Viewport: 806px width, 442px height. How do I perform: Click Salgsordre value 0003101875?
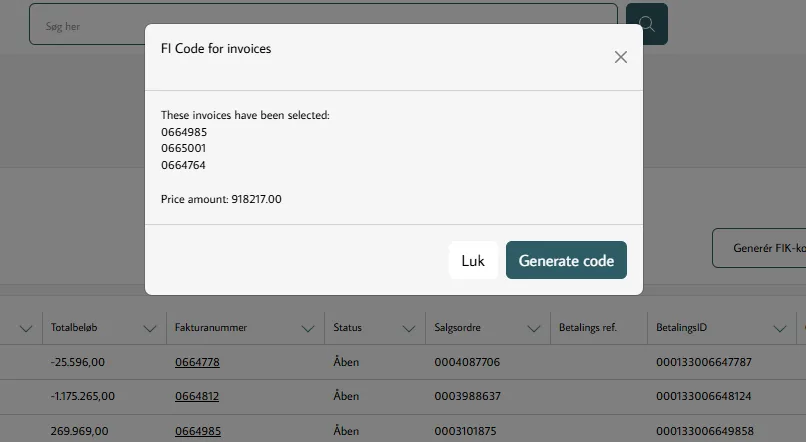[x=465, y=431]
